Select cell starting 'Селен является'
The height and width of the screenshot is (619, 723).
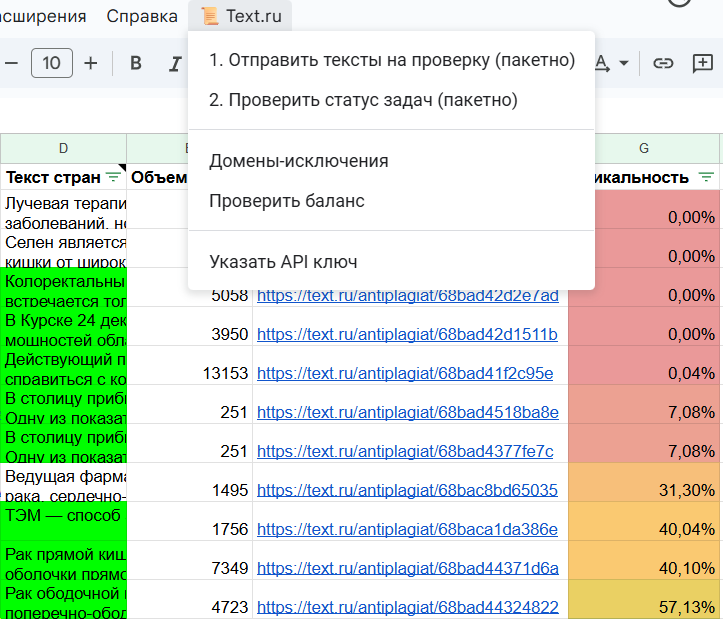point(64,249)
